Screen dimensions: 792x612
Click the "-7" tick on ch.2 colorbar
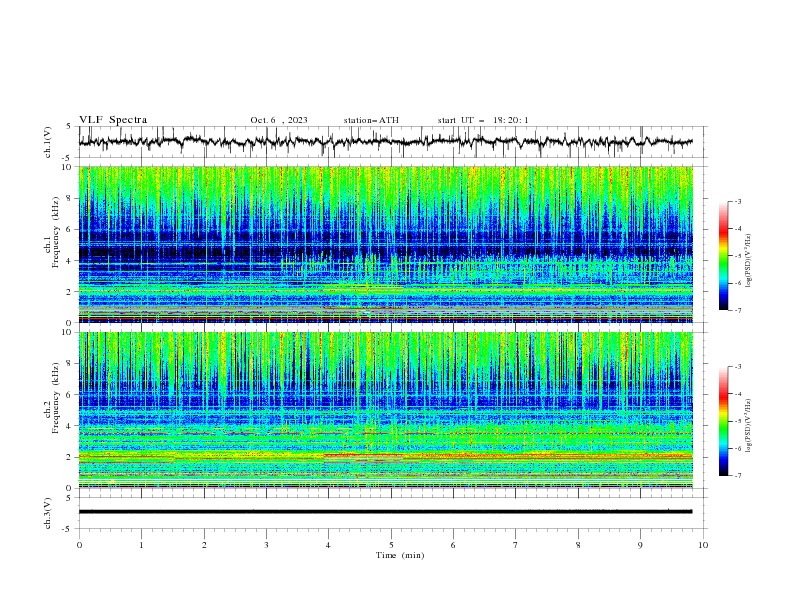(x=737, y=476)
